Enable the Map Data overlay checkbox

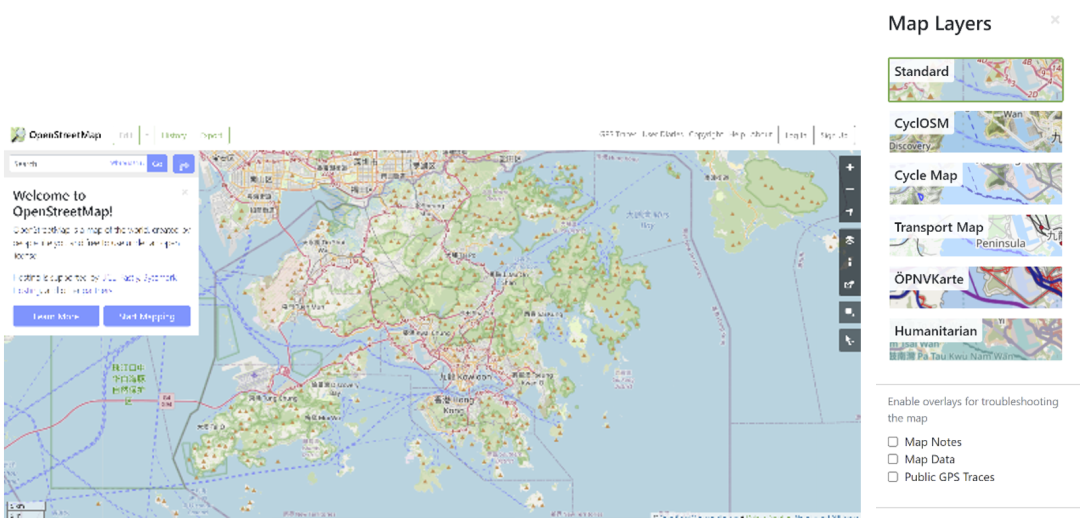pos(893,459)
